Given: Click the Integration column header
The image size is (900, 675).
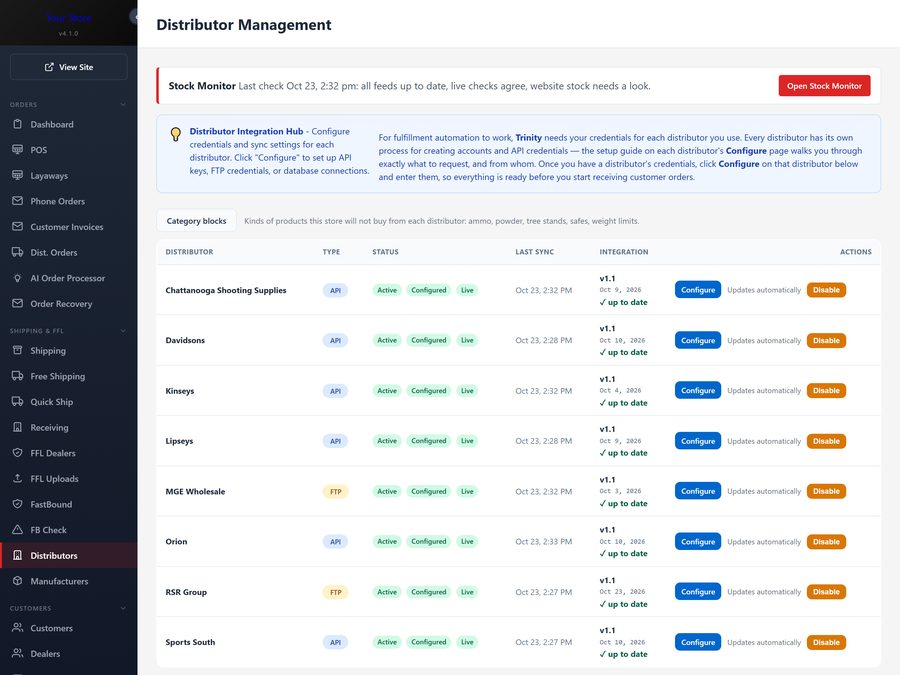Looking at the screenshot, I should click(624, 252).
